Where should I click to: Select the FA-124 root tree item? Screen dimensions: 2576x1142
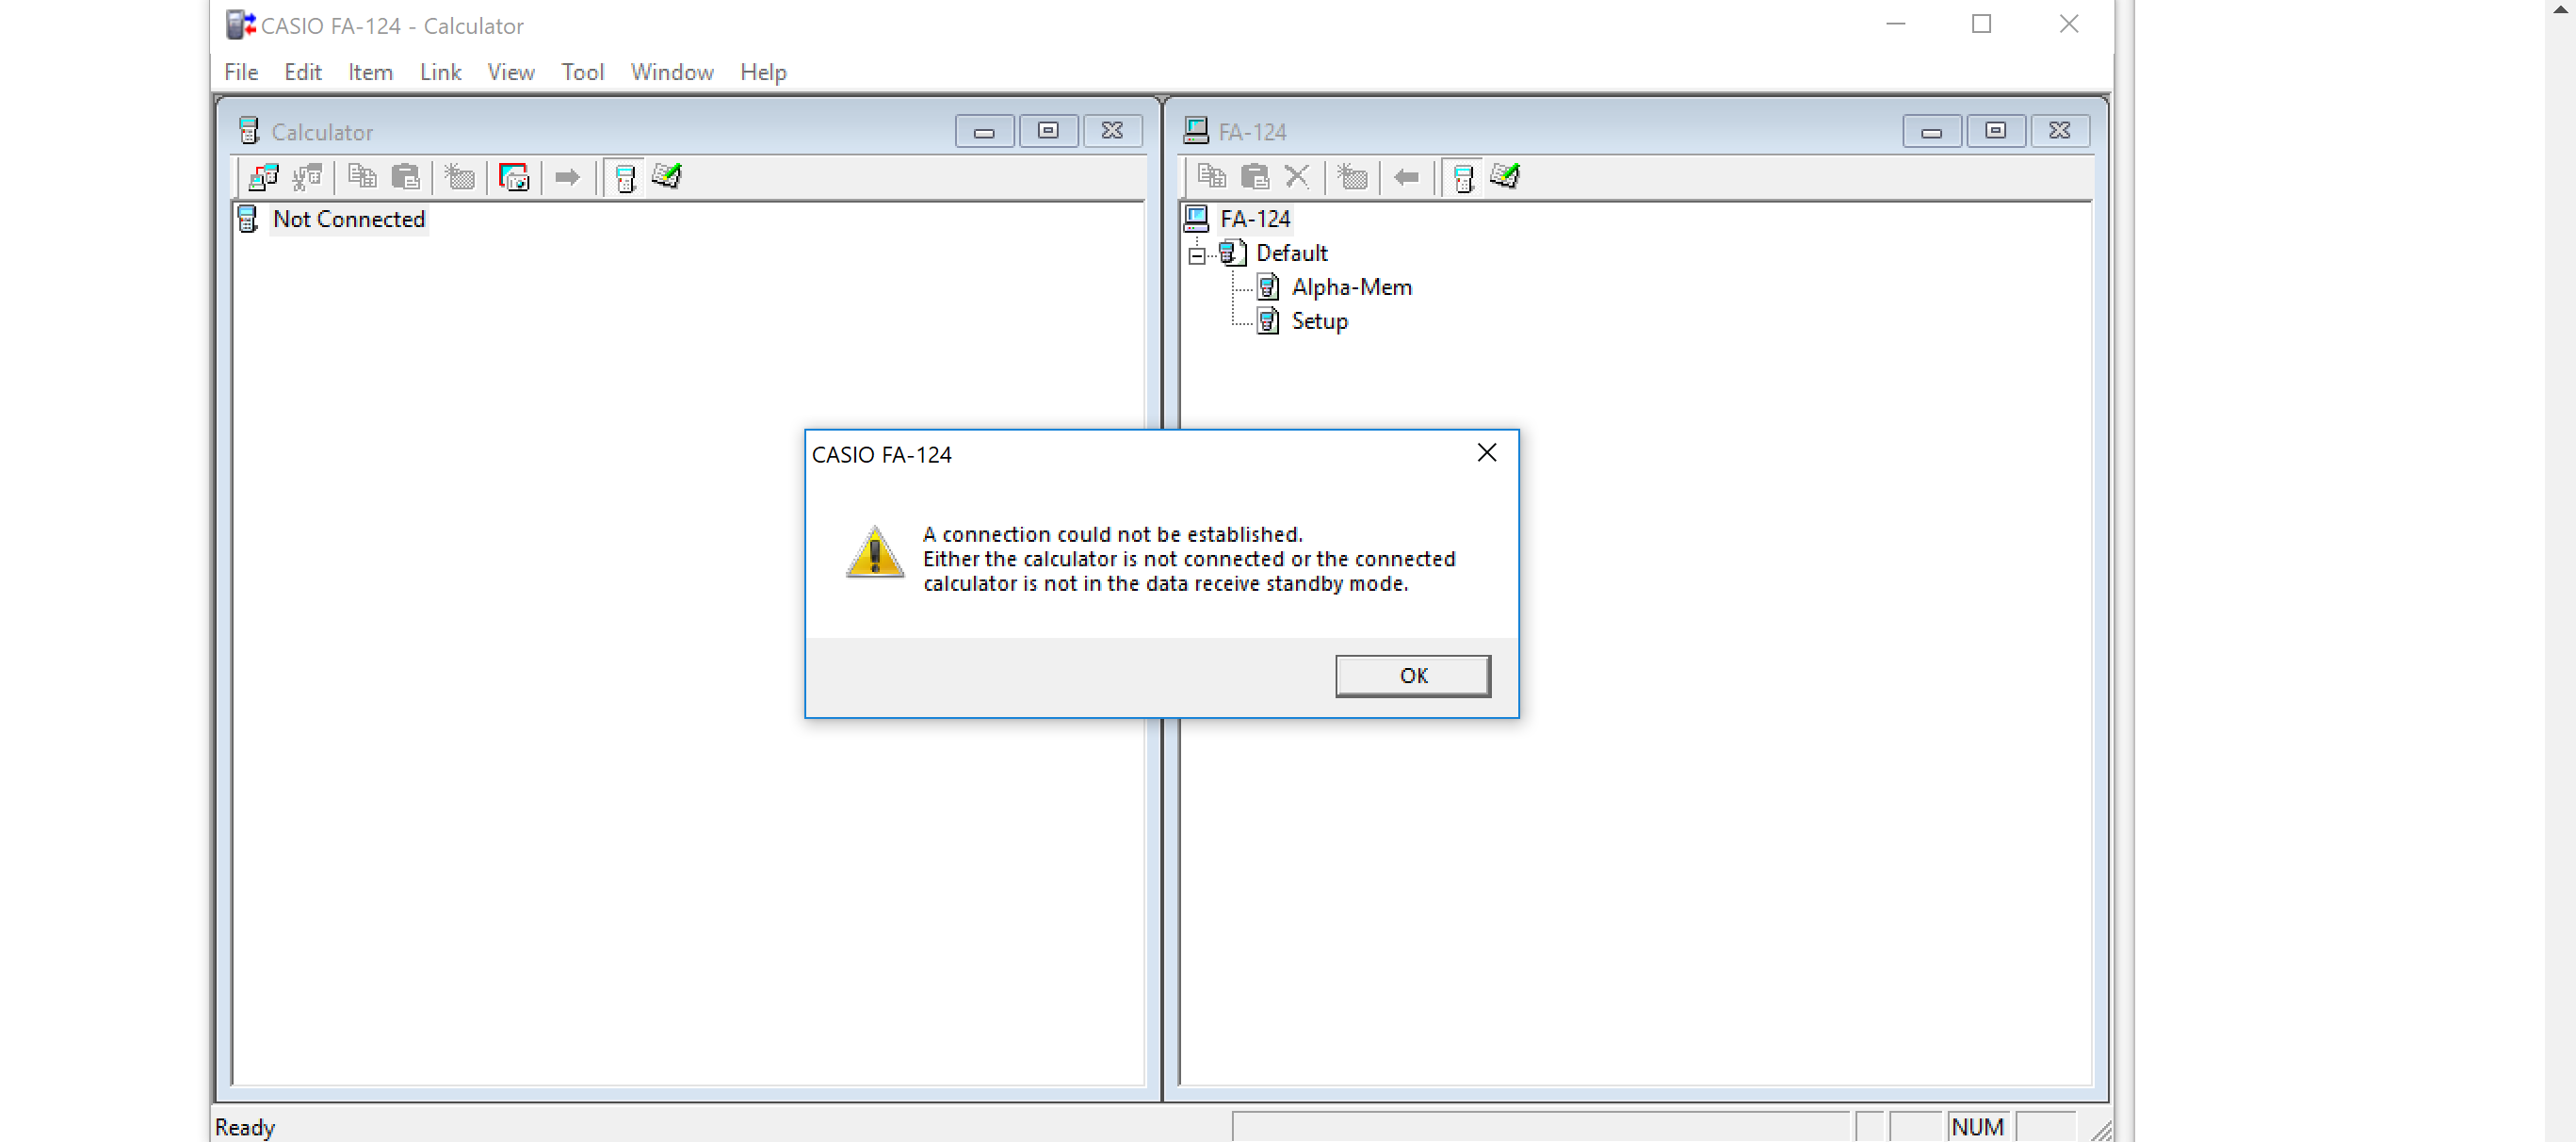coord(1255,218)
